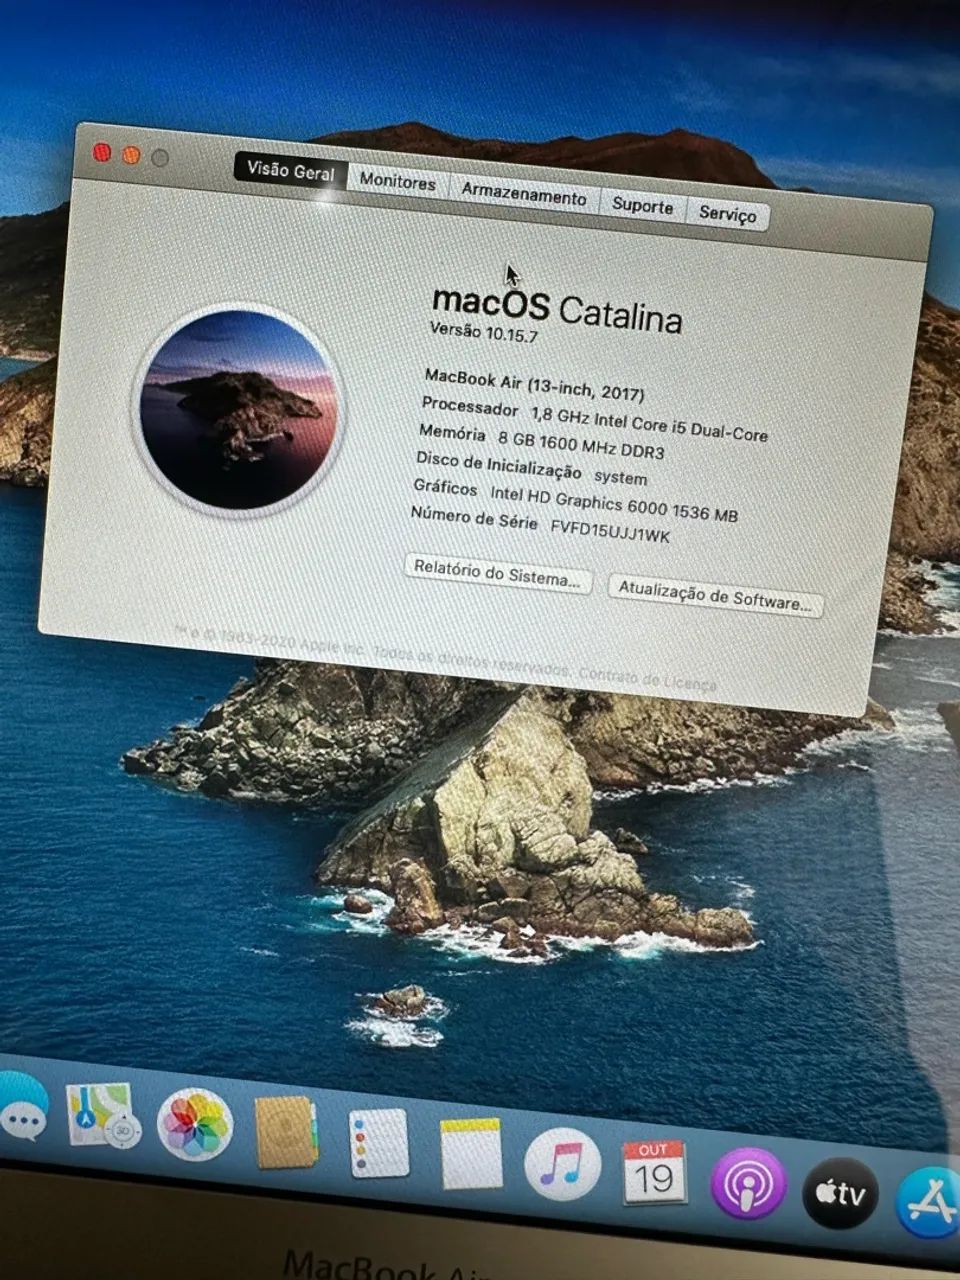Open the App Store in the Dock

pyautogui.click(x=928, y=1203)
